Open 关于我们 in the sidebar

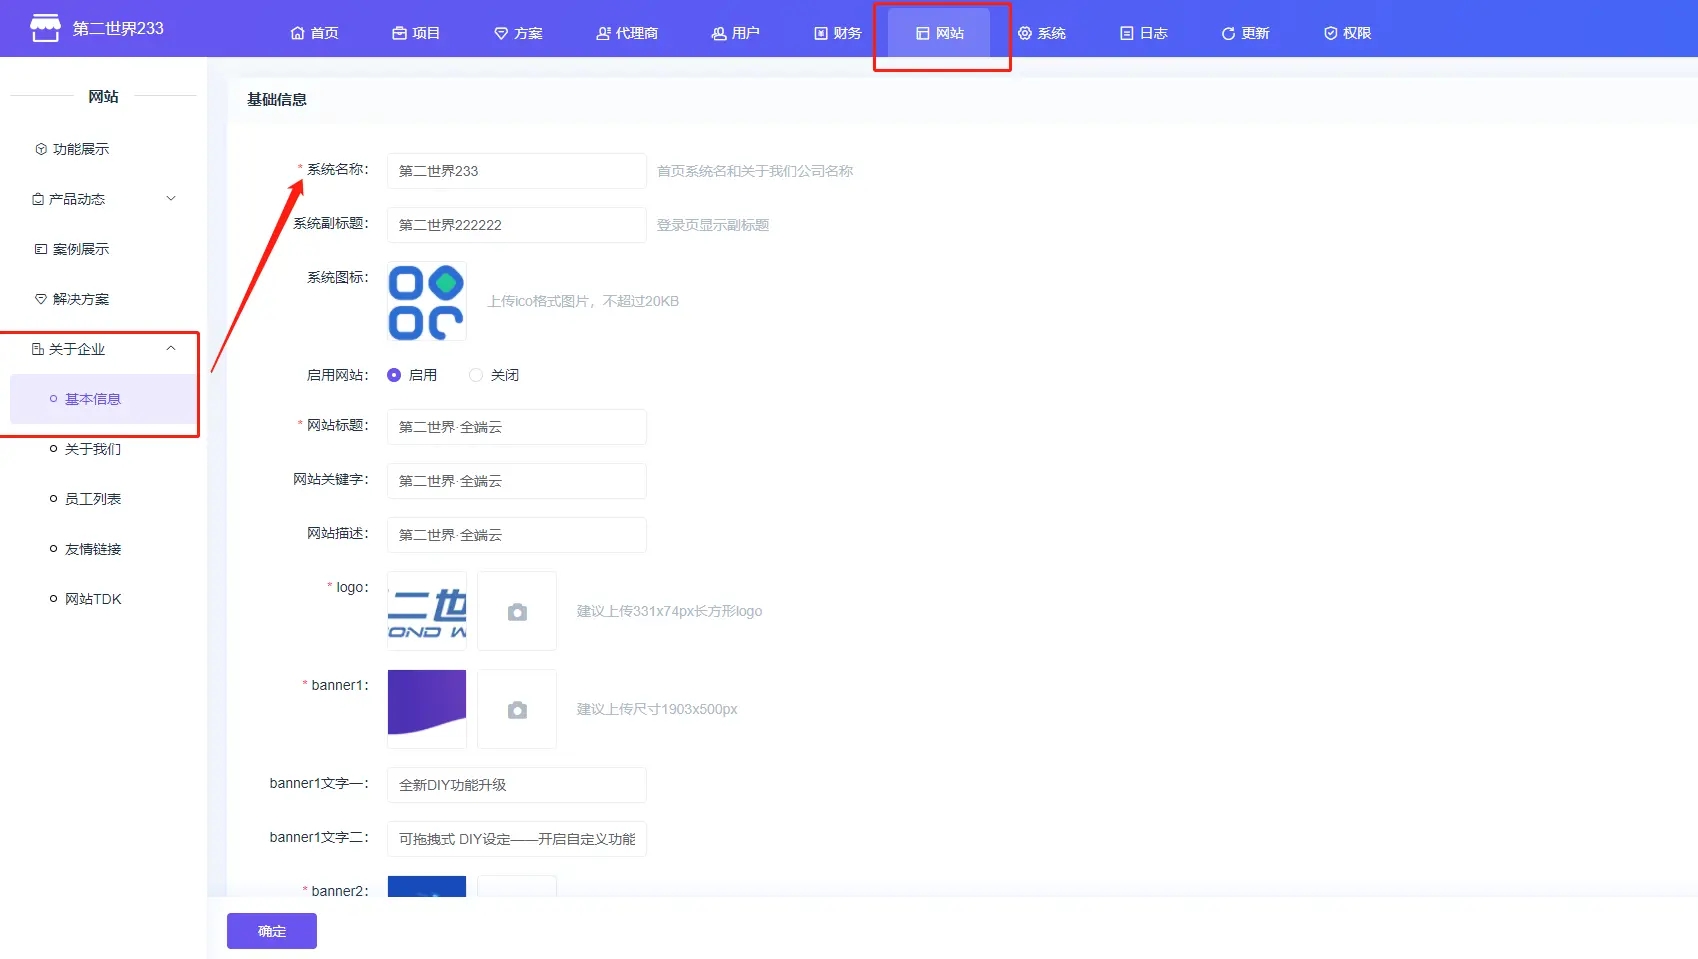[x=93, y=449]
